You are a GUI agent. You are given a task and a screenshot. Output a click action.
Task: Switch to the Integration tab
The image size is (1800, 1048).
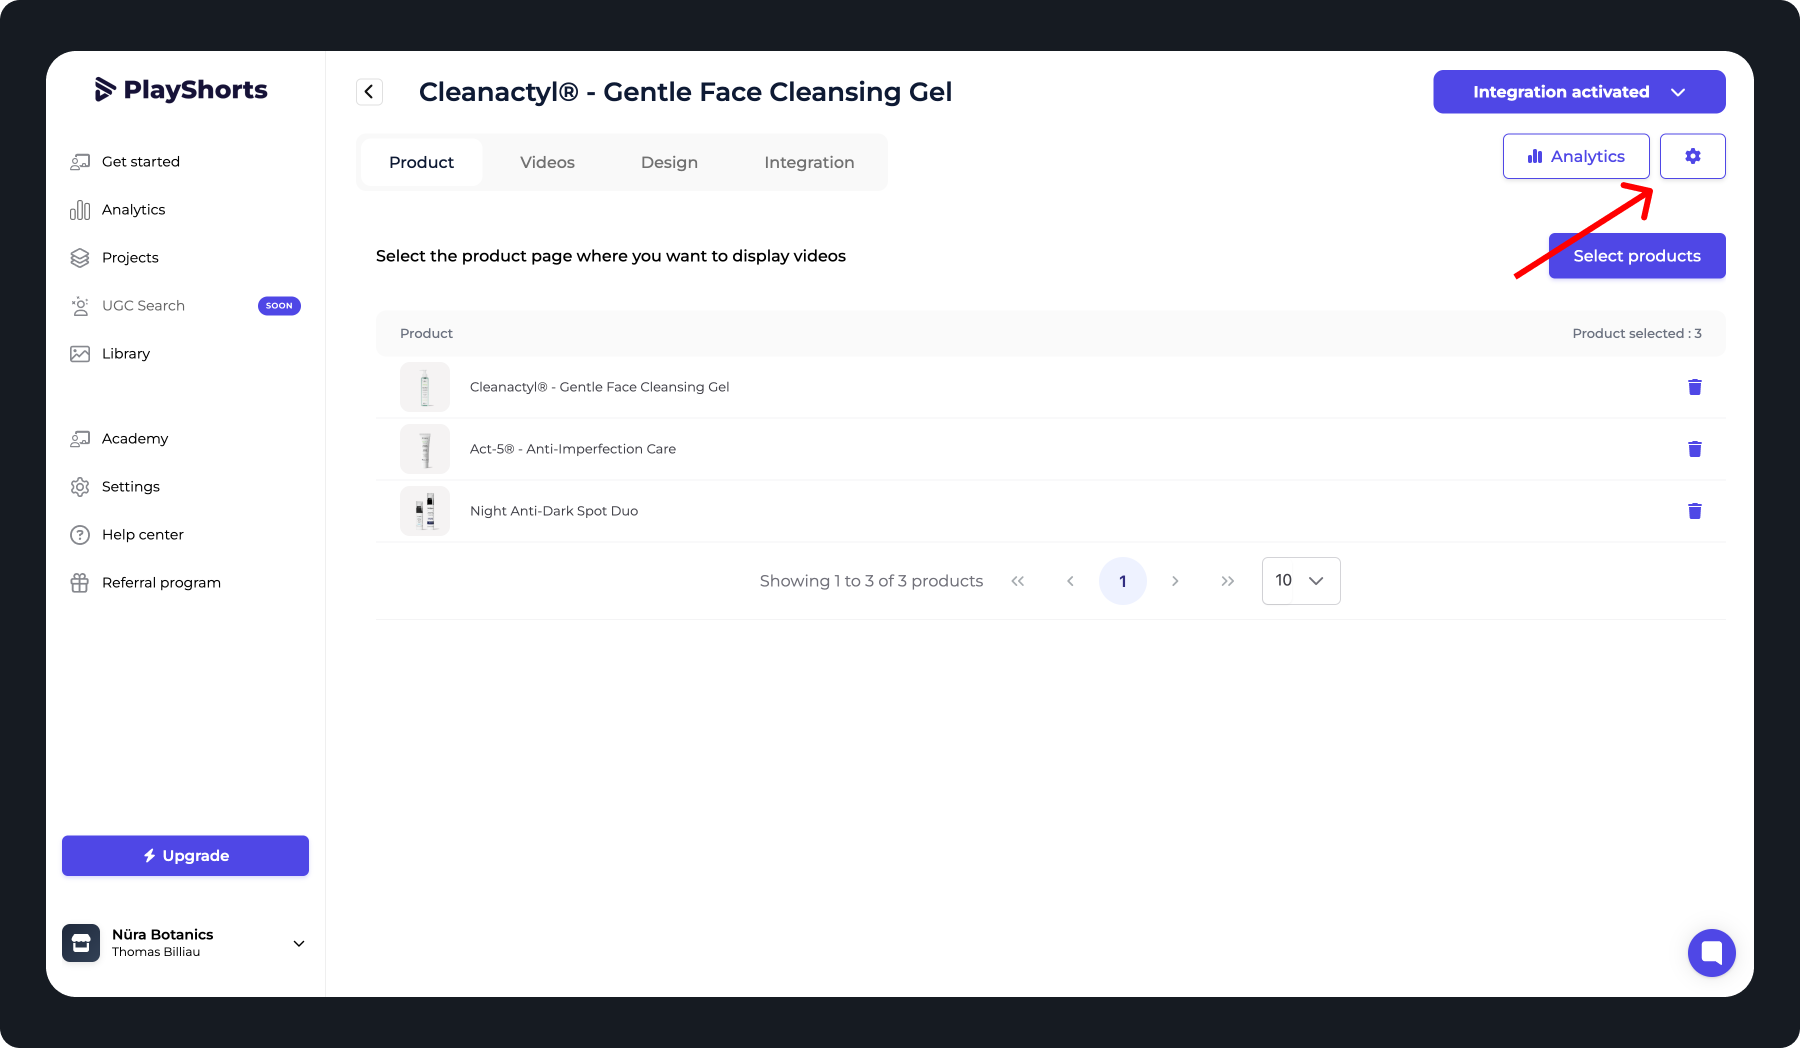(809, 162)
